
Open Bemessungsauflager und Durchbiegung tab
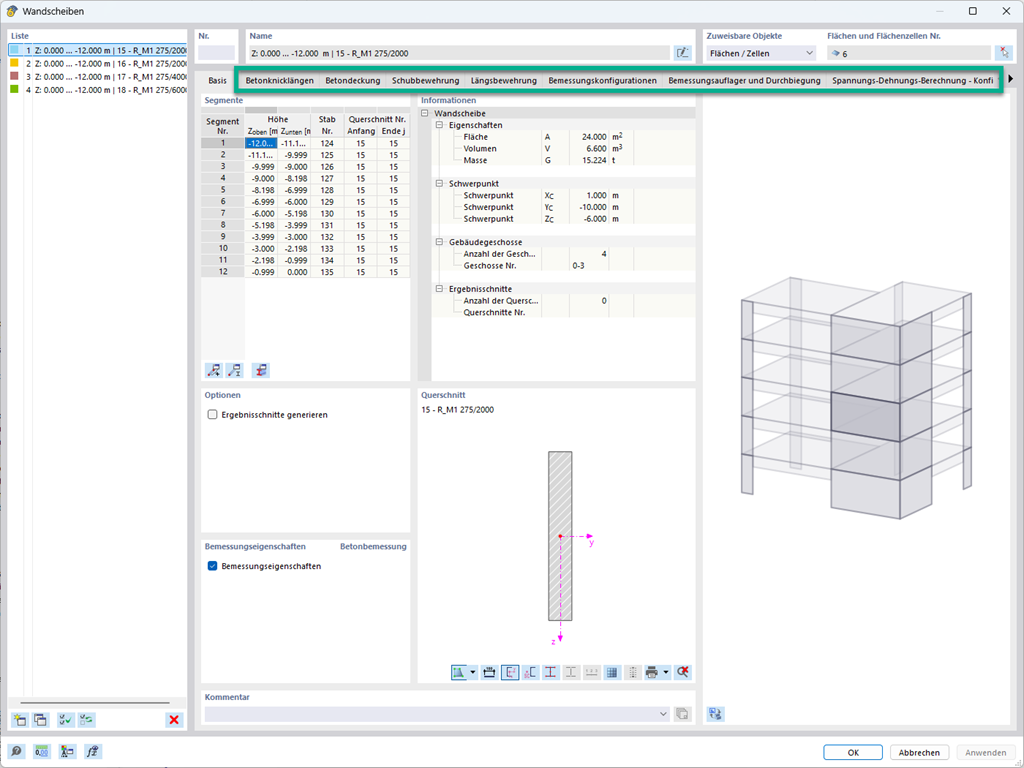pos(744,80)
